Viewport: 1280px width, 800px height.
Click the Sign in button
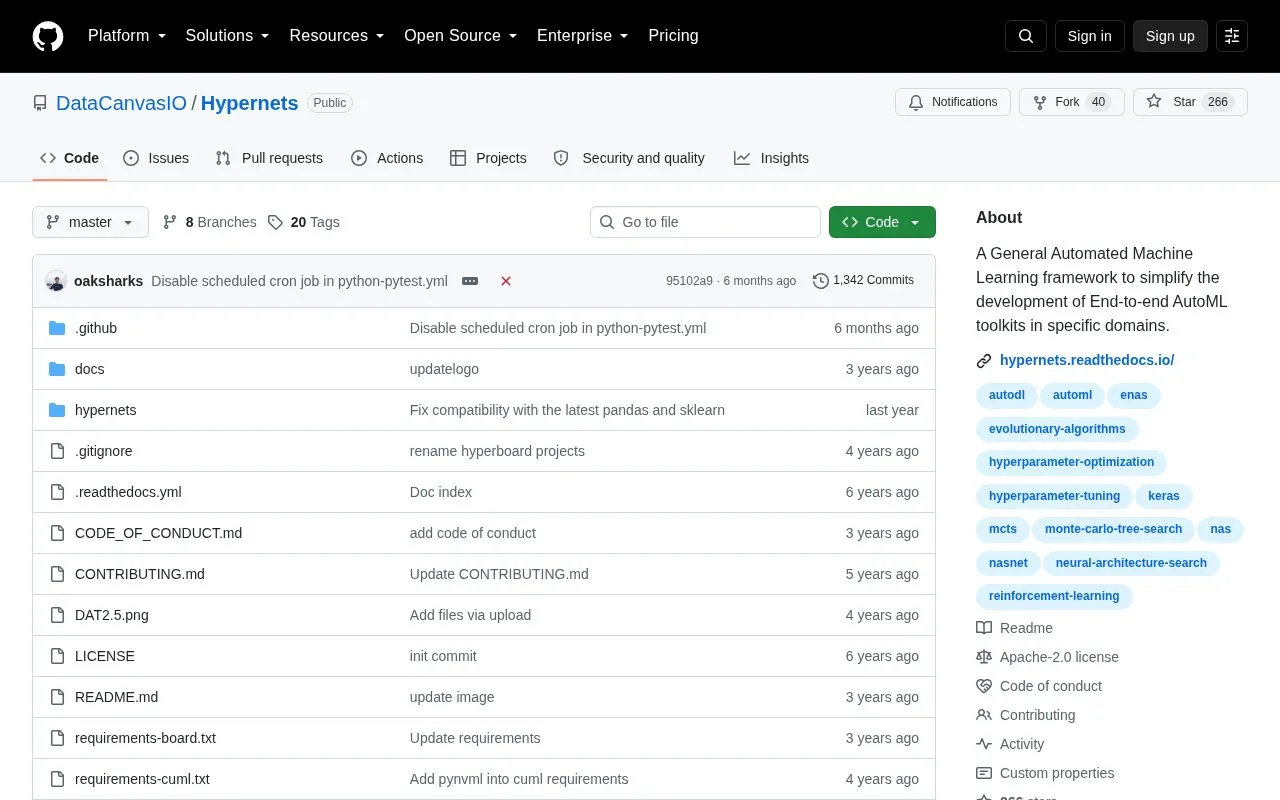pyautogui.click(x=1089, y=36)
